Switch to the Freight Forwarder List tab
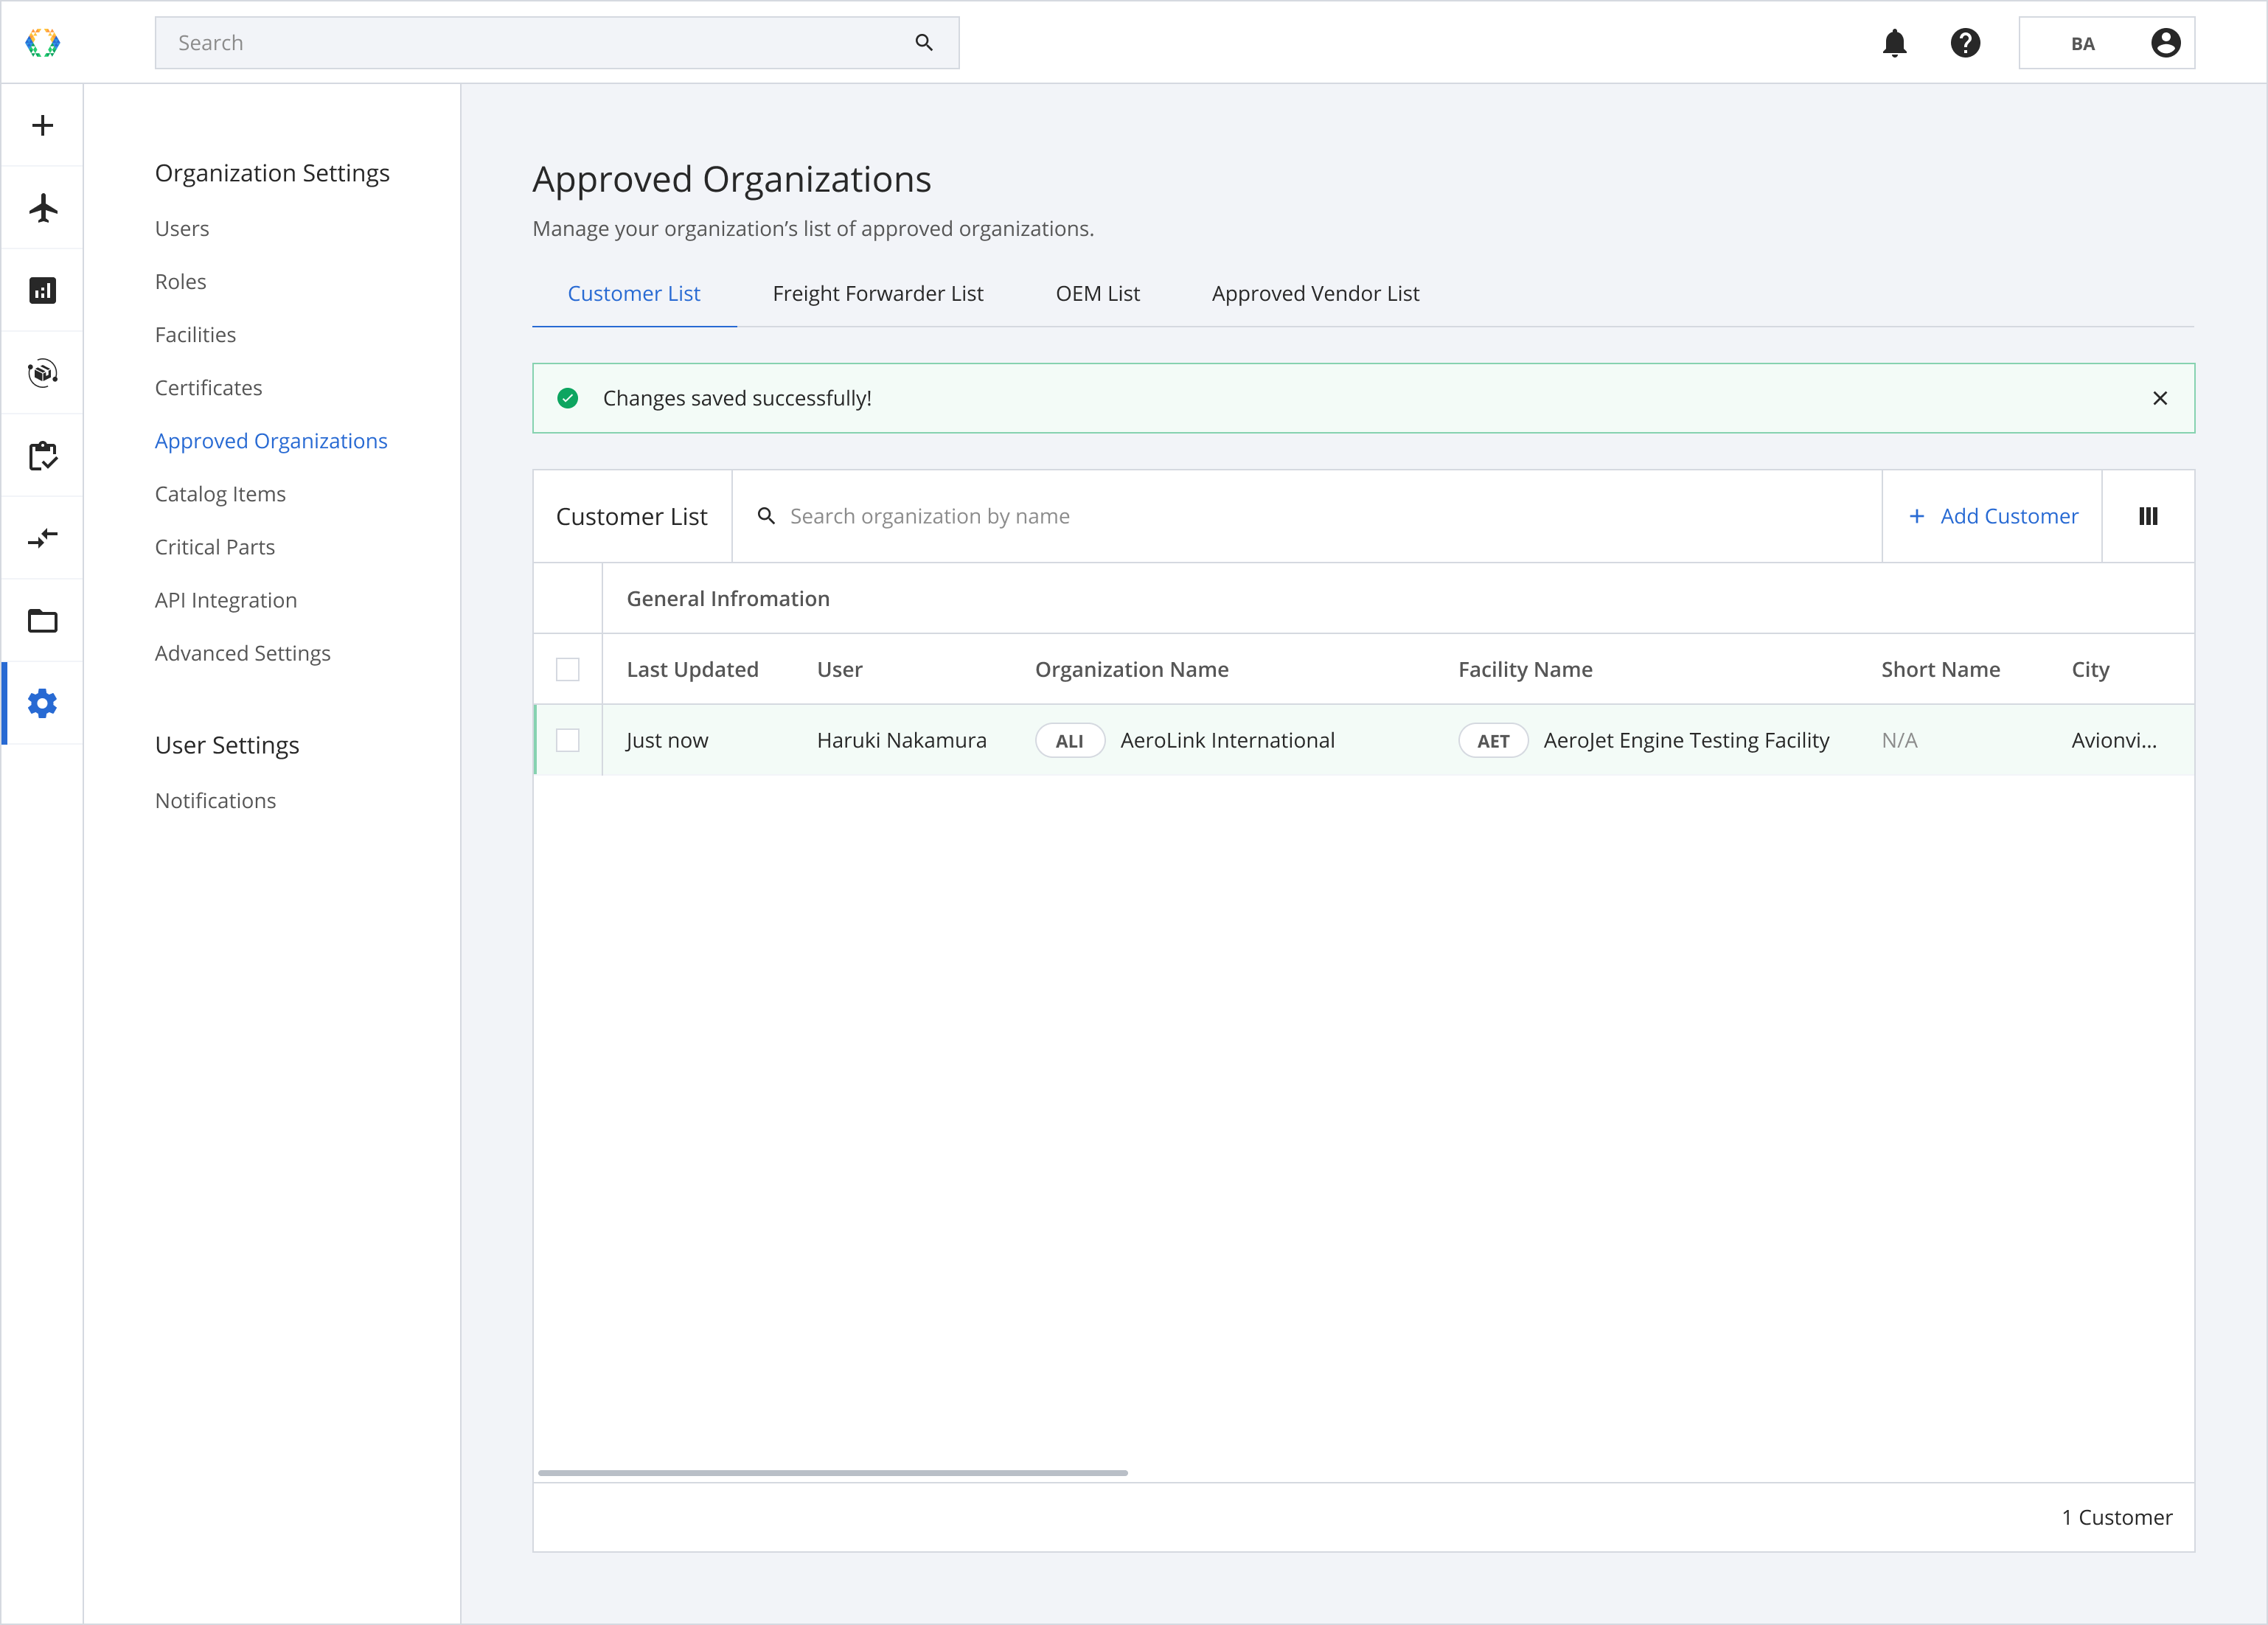The width and height of the screenshot is (2268, 1625). [878, 294]
